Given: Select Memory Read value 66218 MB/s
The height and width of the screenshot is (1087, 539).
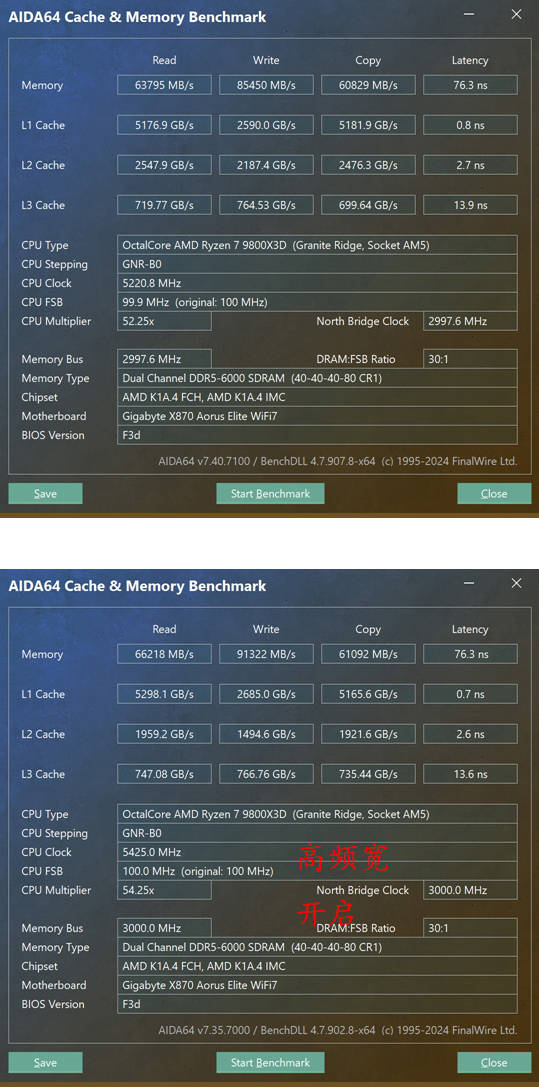Looking at the screenshot, I should pos(164,654).
